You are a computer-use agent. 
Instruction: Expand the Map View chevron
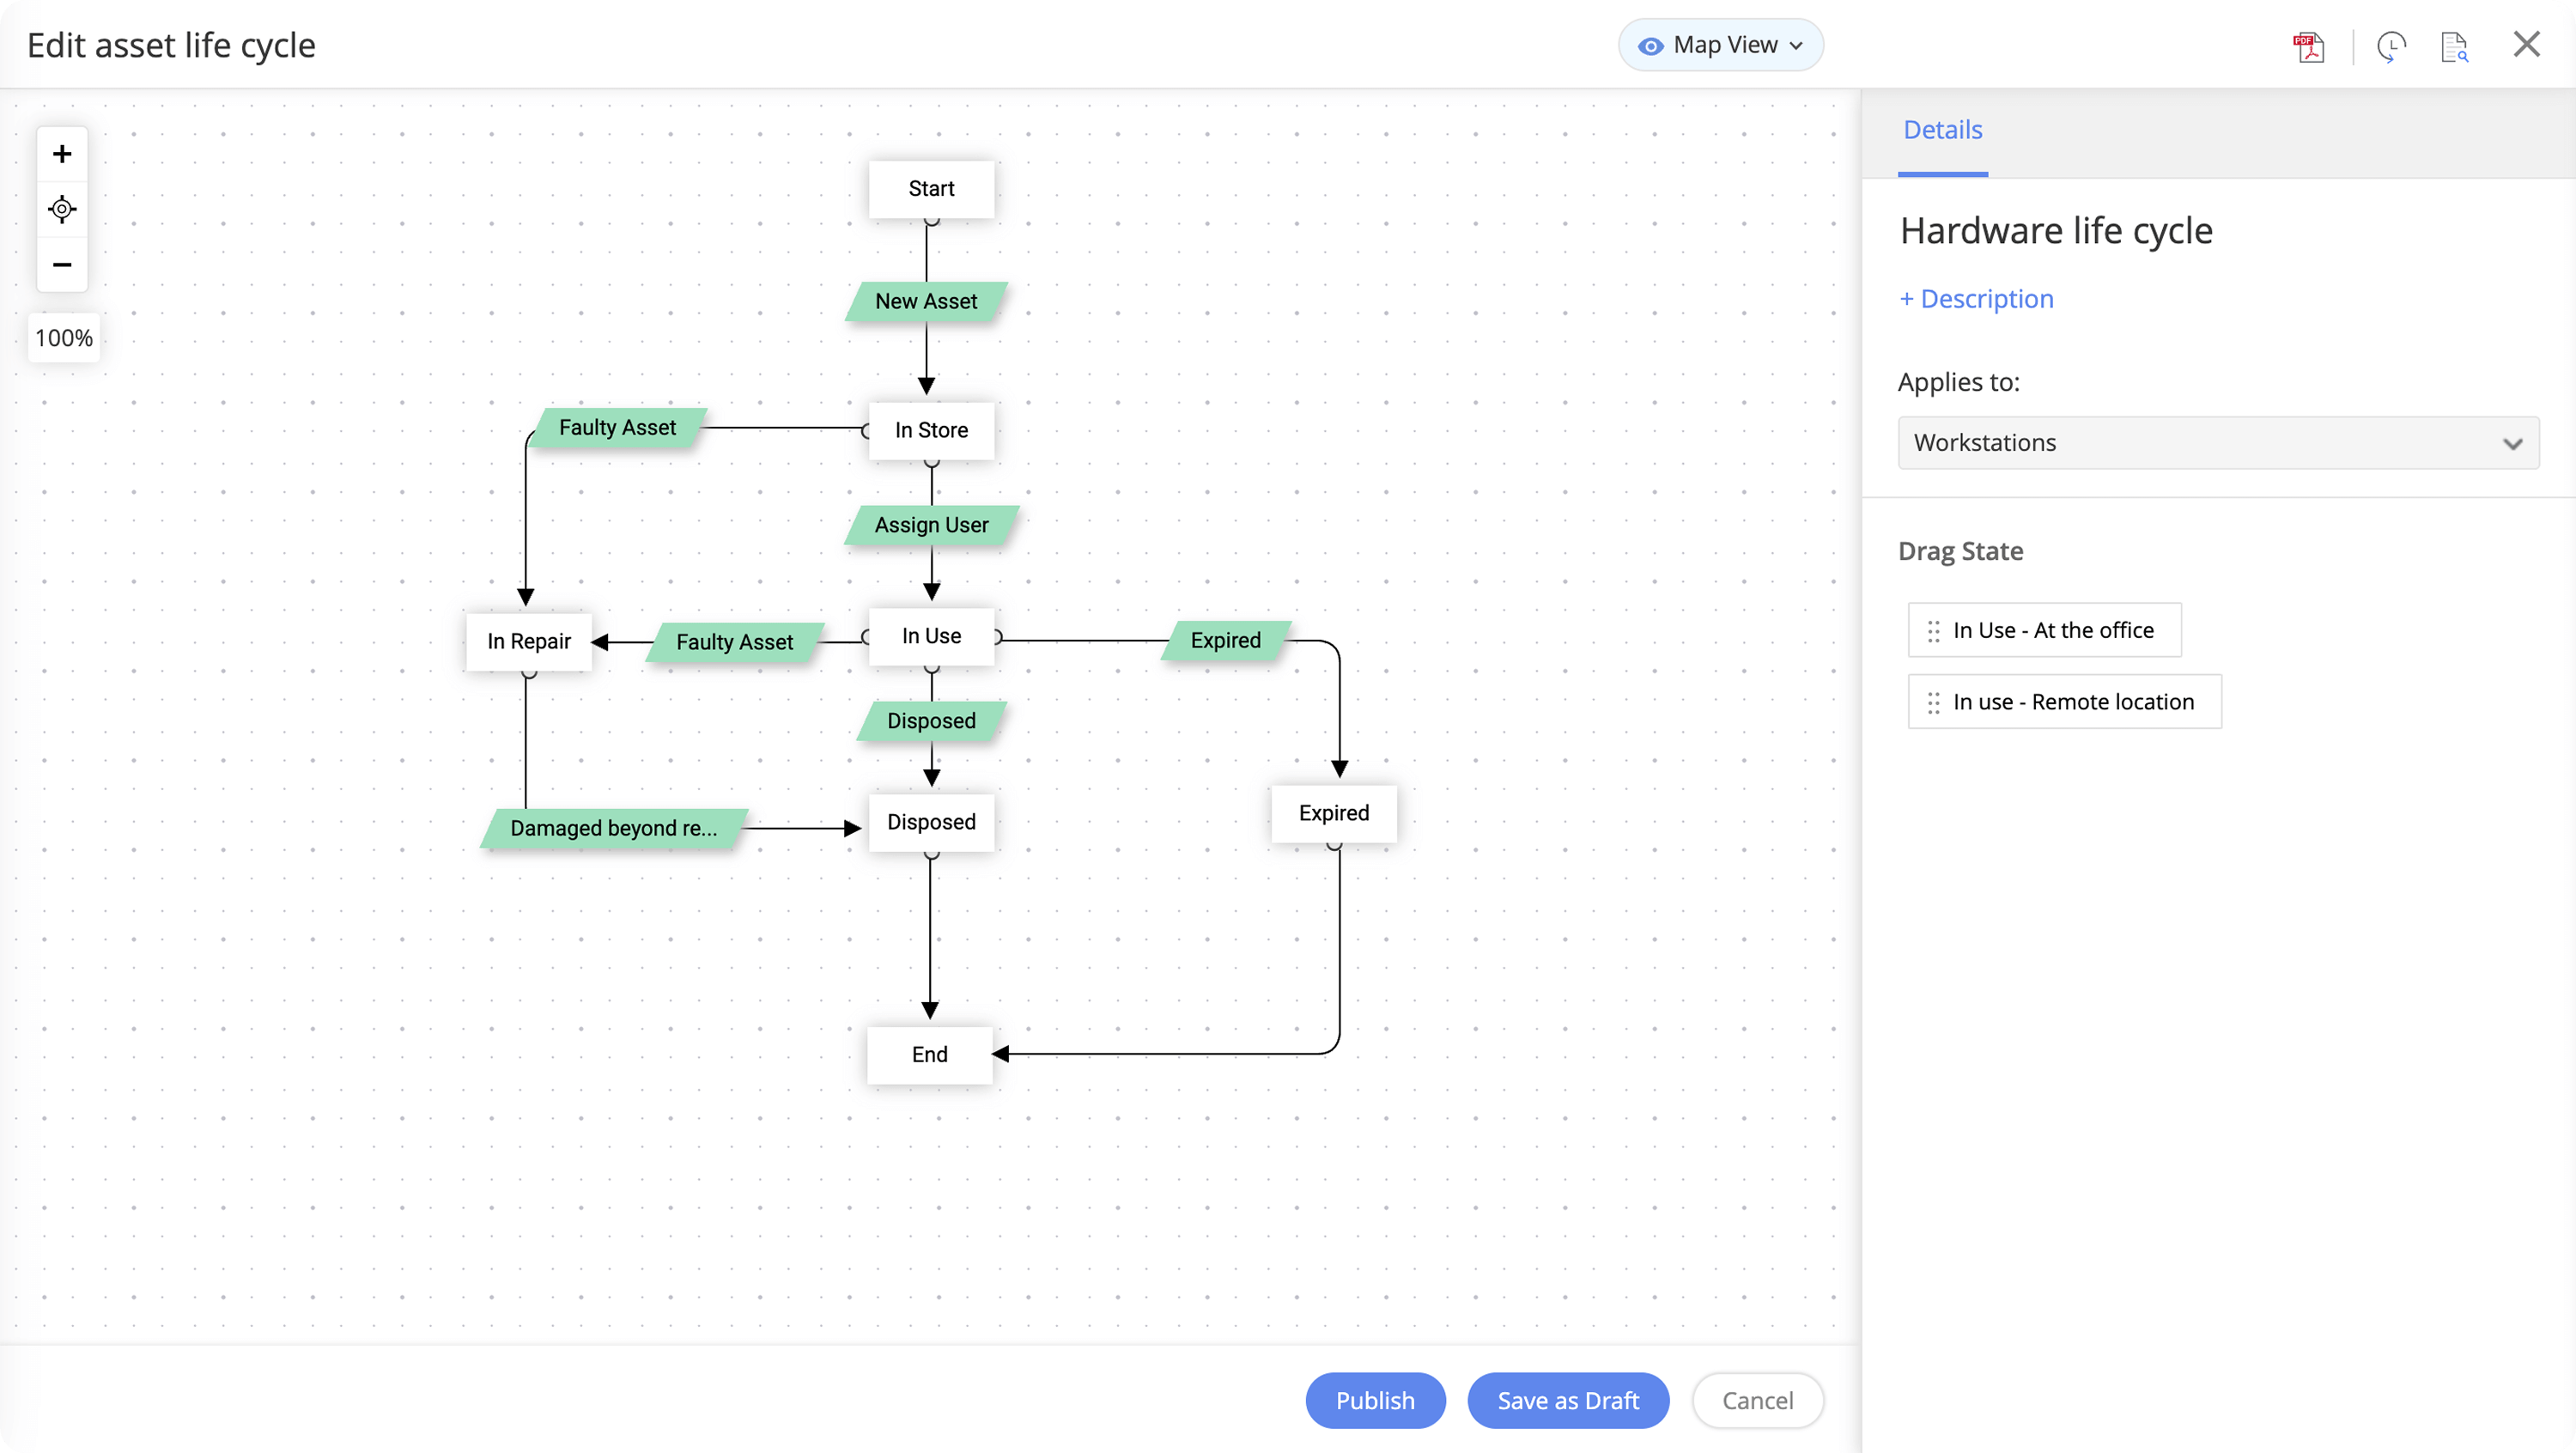click(x=1797, y=45)
